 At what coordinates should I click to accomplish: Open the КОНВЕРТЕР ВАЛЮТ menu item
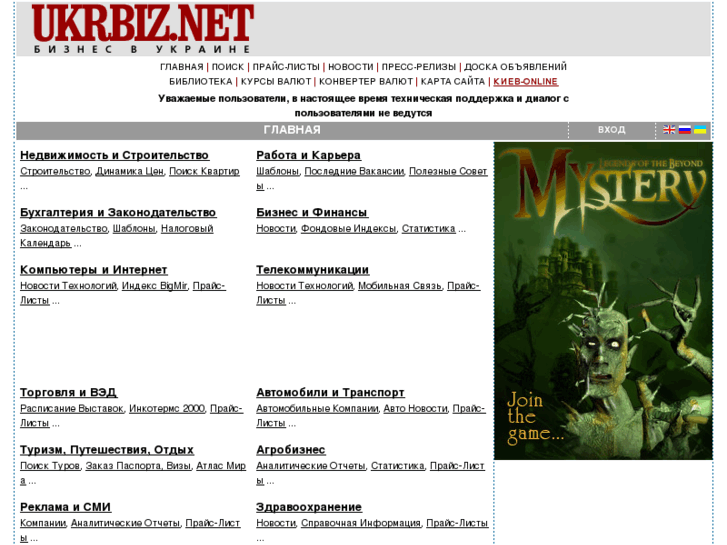366,82
